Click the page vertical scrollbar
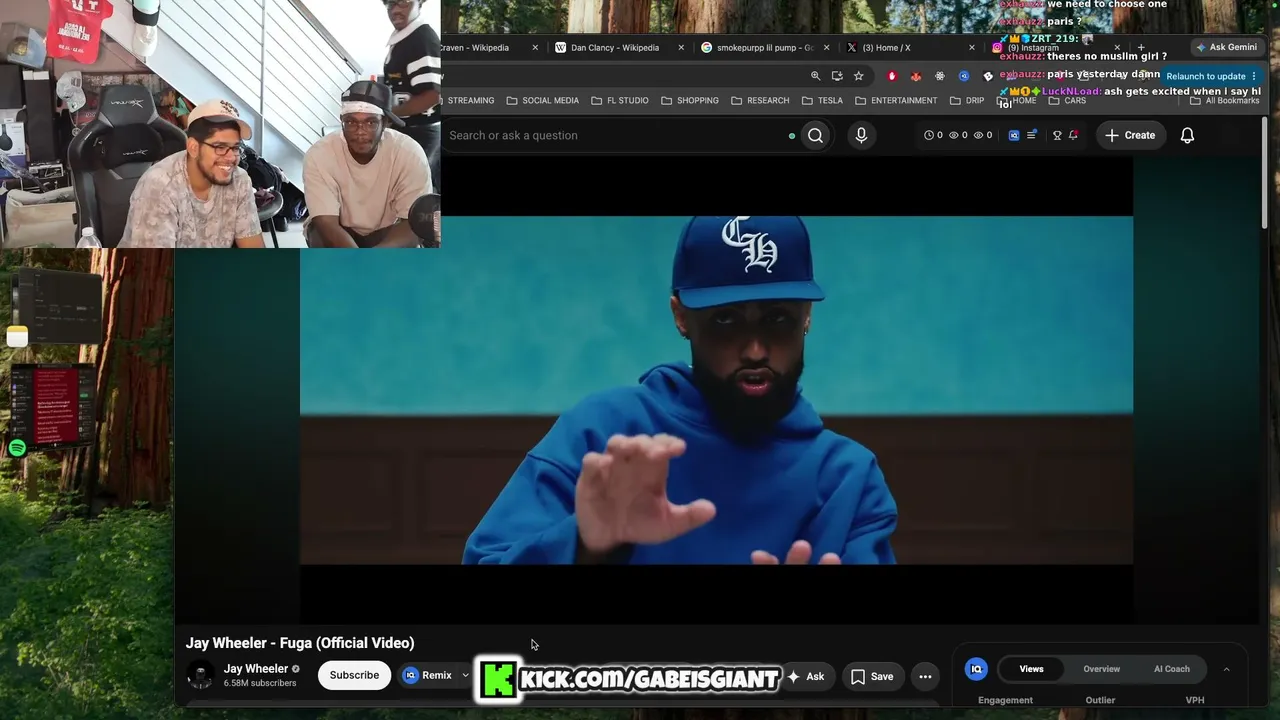This screenshot has height=720, width=1280. (1265, 175)
